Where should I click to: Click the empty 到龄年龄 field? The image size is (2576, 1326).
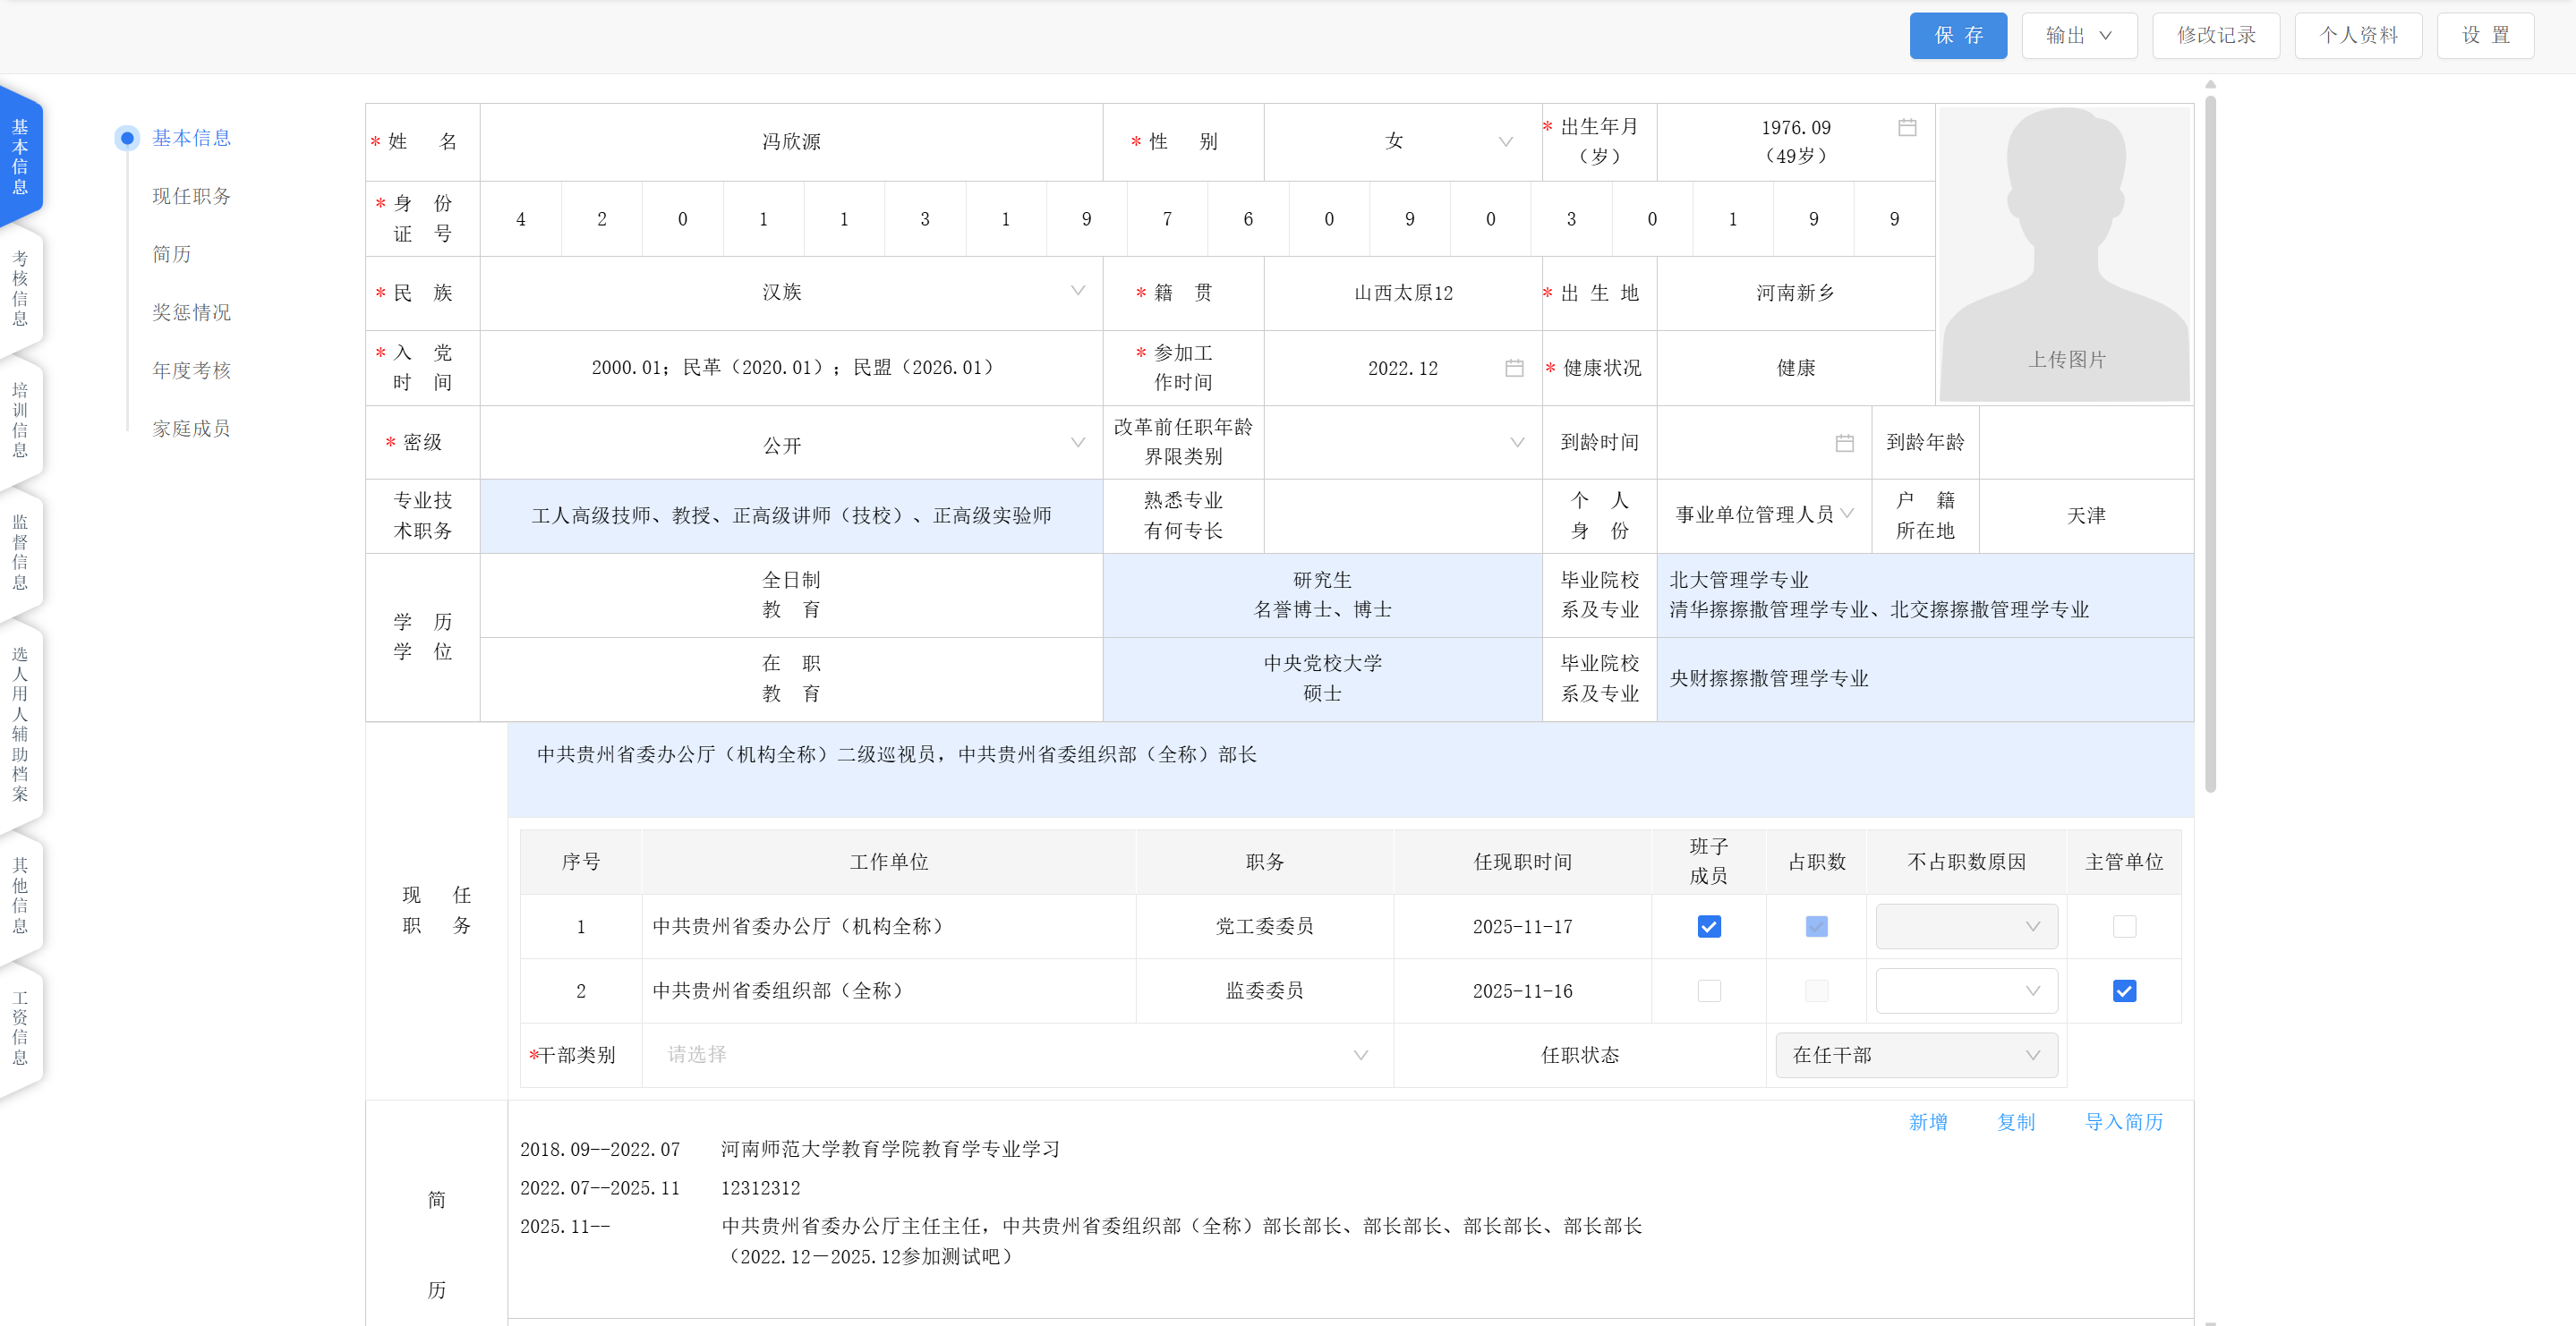pos(2086,443)
